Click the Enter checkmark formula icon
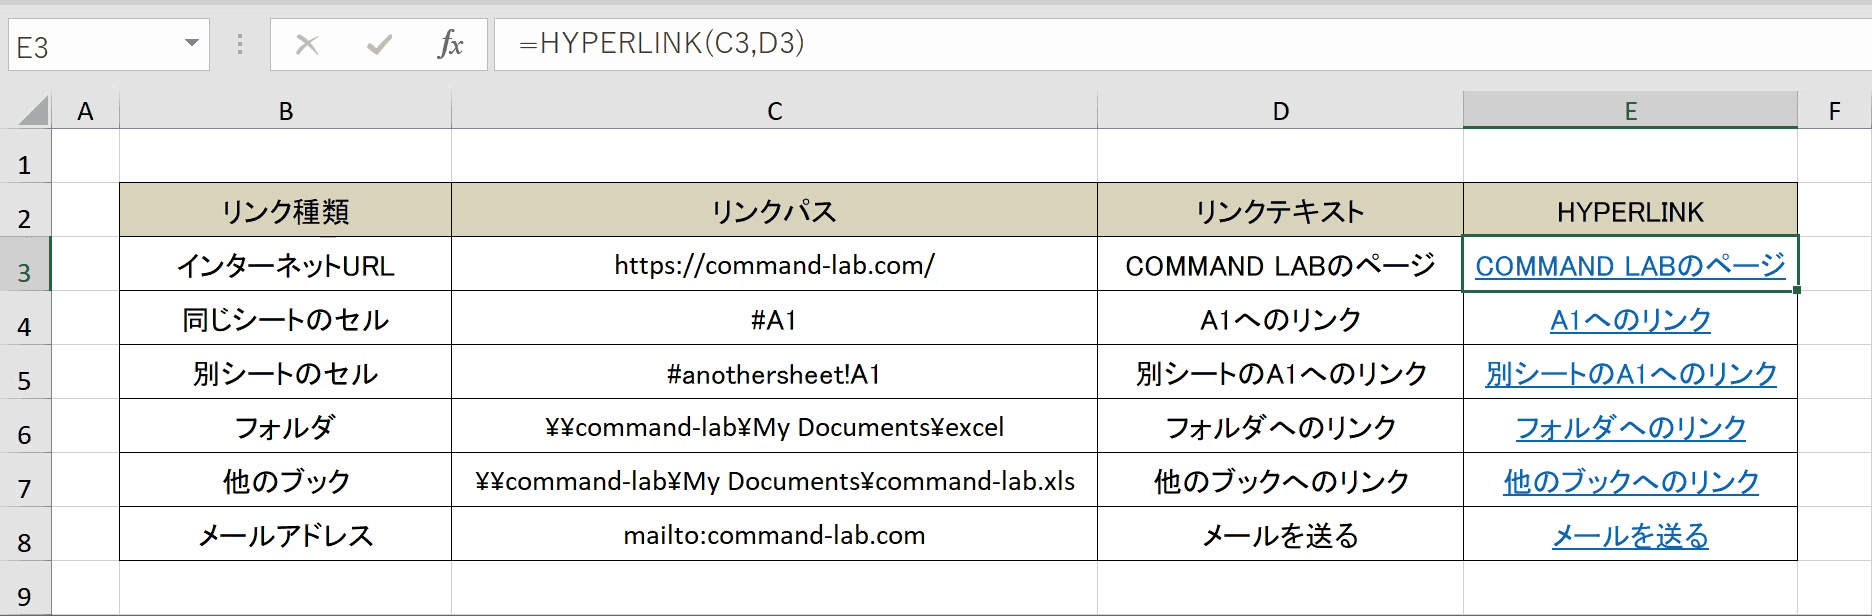 379,45
